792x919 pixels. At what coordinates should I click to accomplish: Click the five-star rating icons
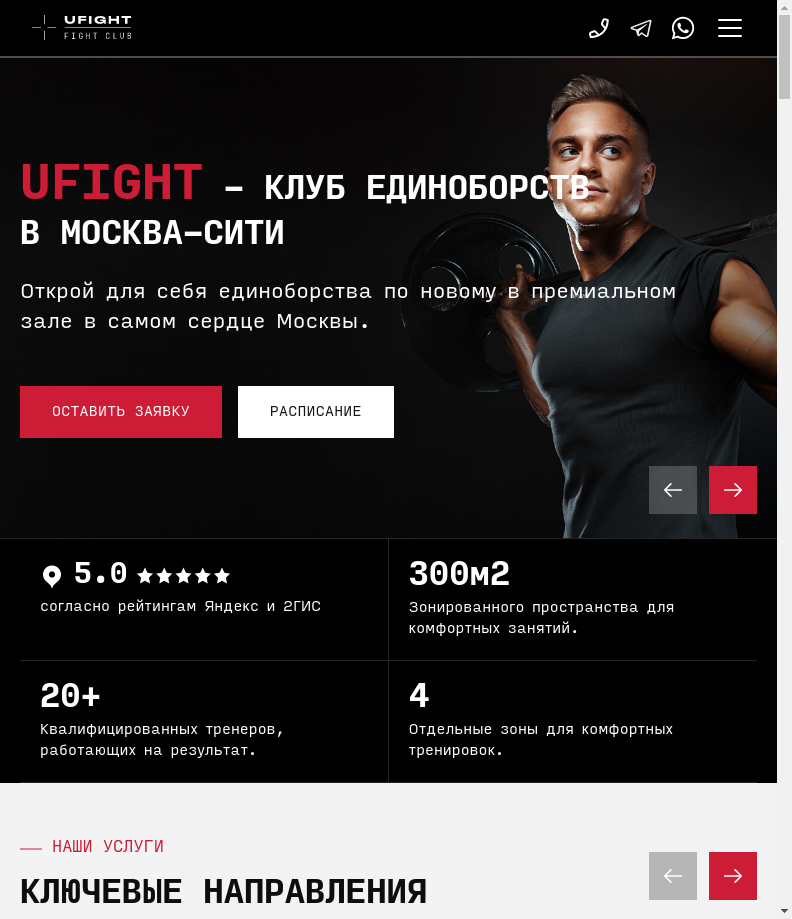[x=183, y=576]
